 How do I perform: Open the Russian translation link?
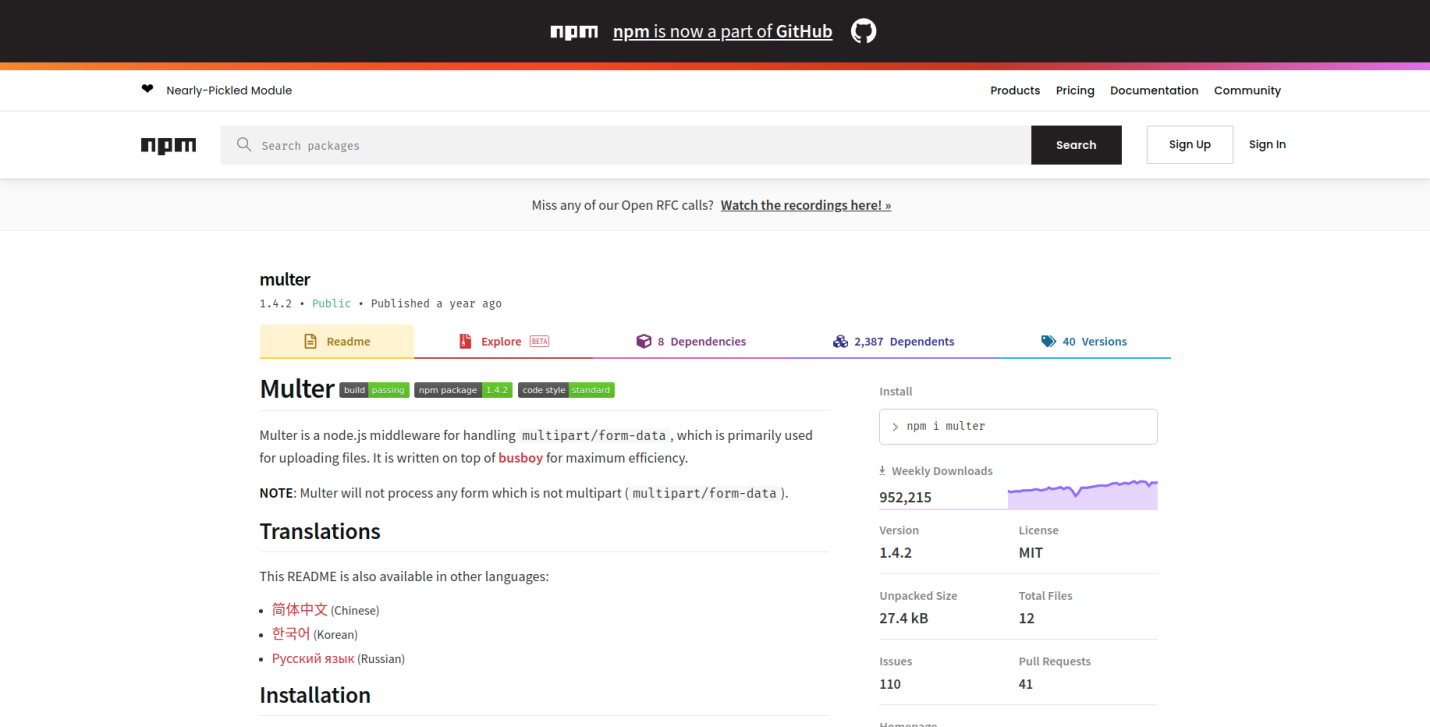click(313, 658)
